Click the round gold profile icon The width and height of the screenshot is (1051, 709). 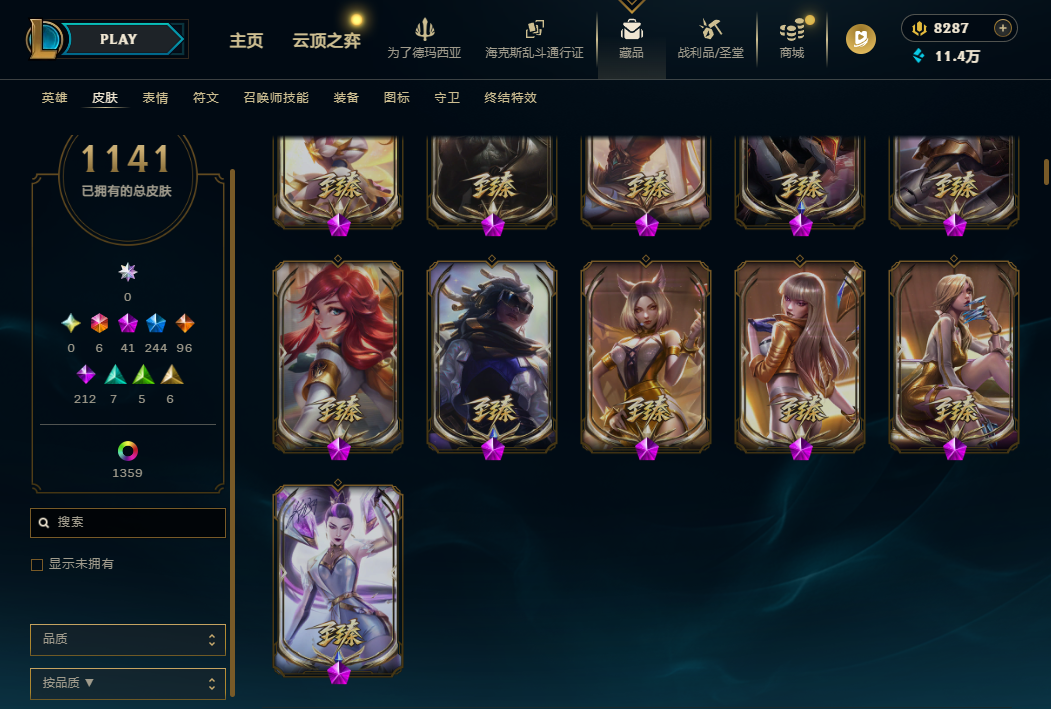[x=861, y=39]
